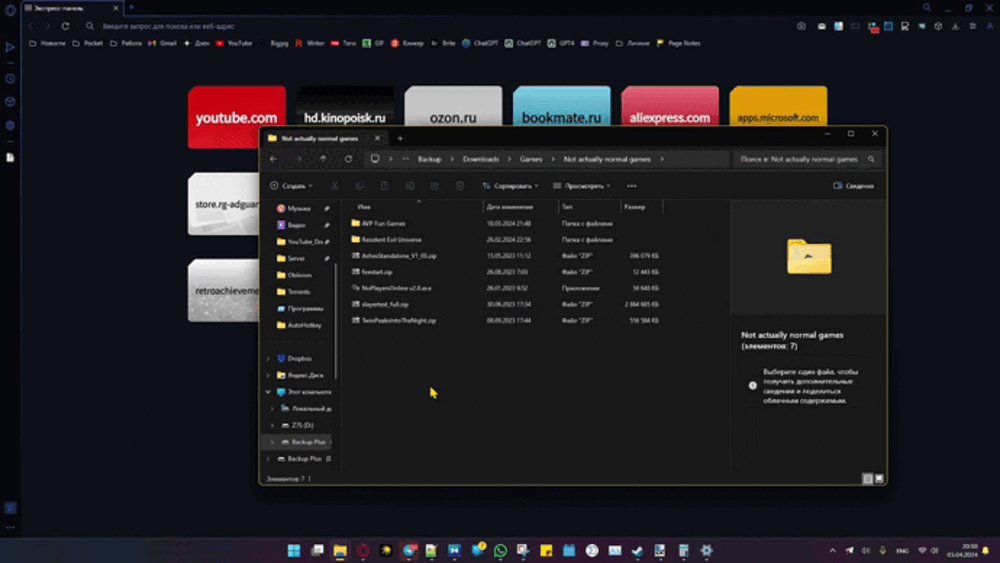Click the Explorer up-directory arrow
The height and width of the screenshot is (563, 1000).
[x=323, y=159]
